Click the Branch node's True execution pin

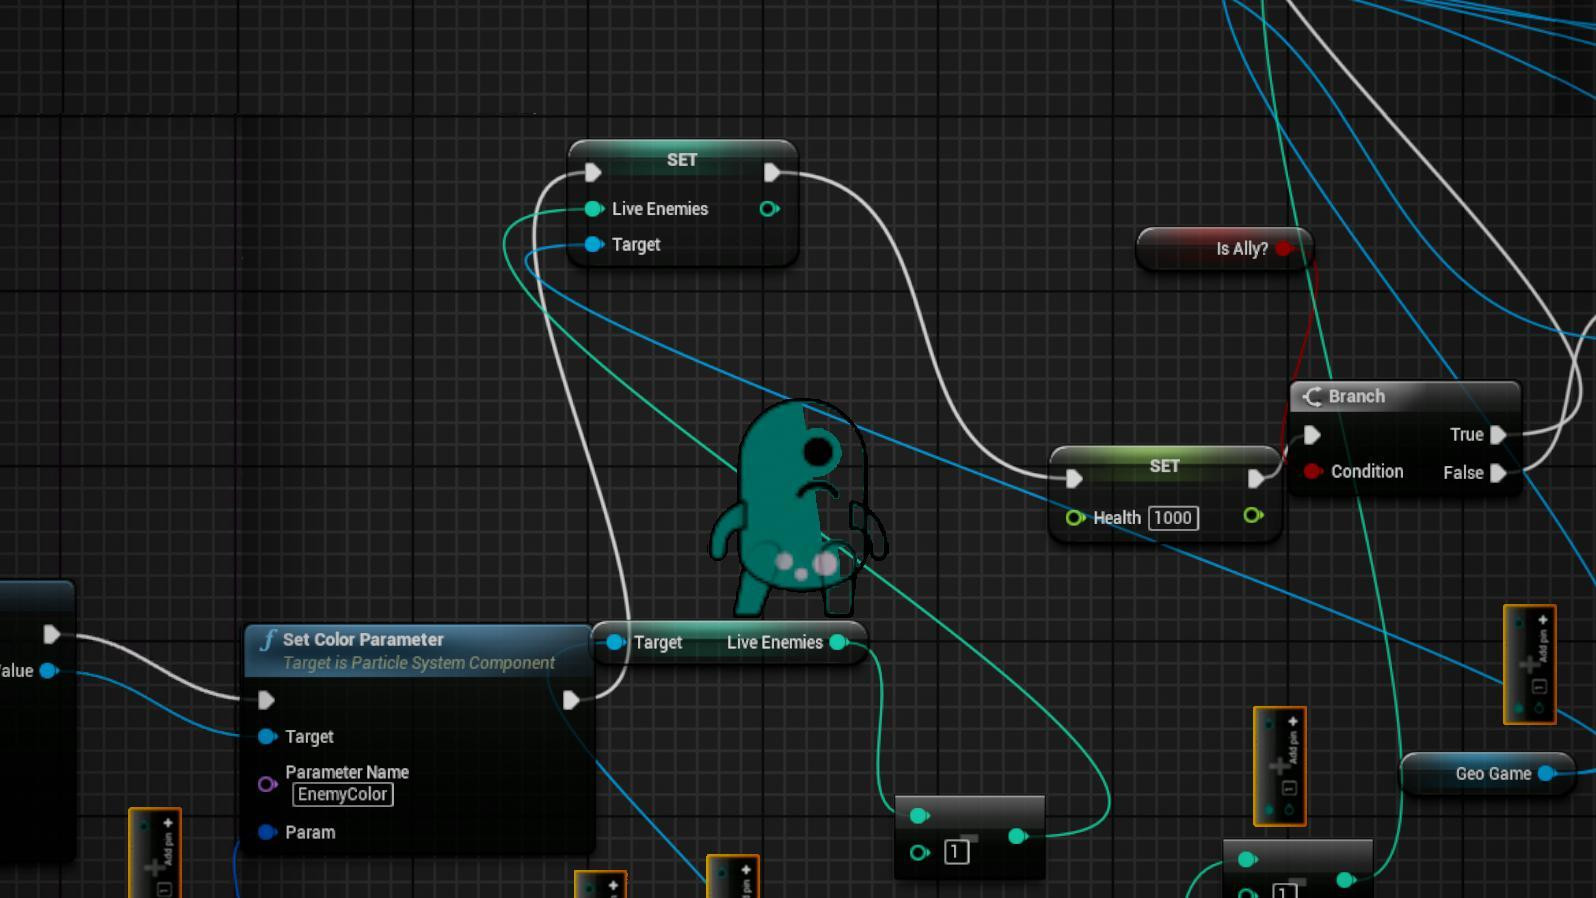point(1498,434)
